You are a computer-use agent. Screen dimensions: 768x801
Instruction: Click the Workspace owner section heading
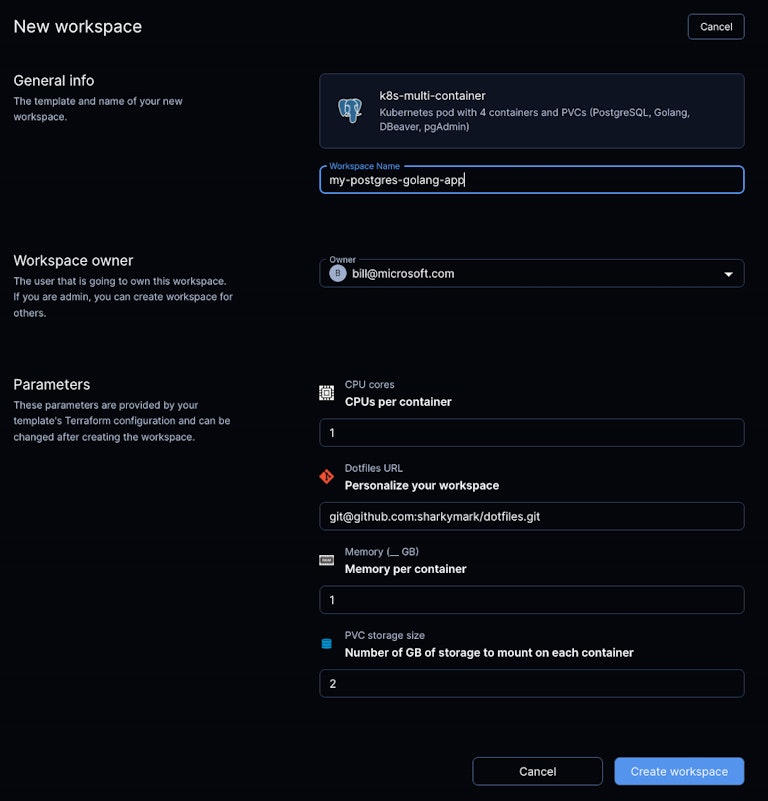point(73,261)
